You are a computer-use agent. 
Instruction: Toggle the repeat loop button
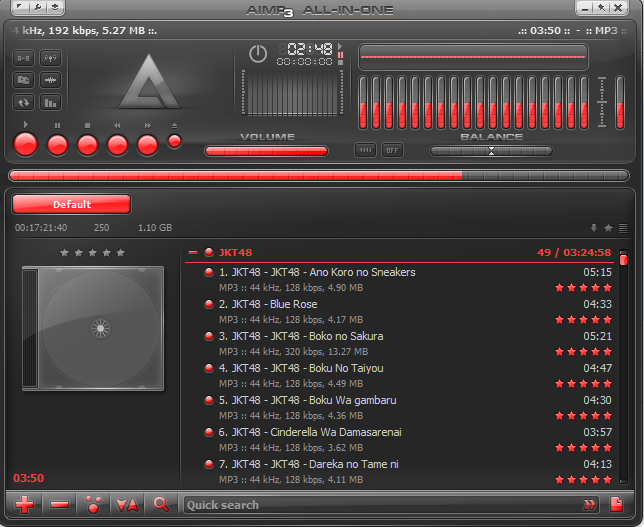23,102
